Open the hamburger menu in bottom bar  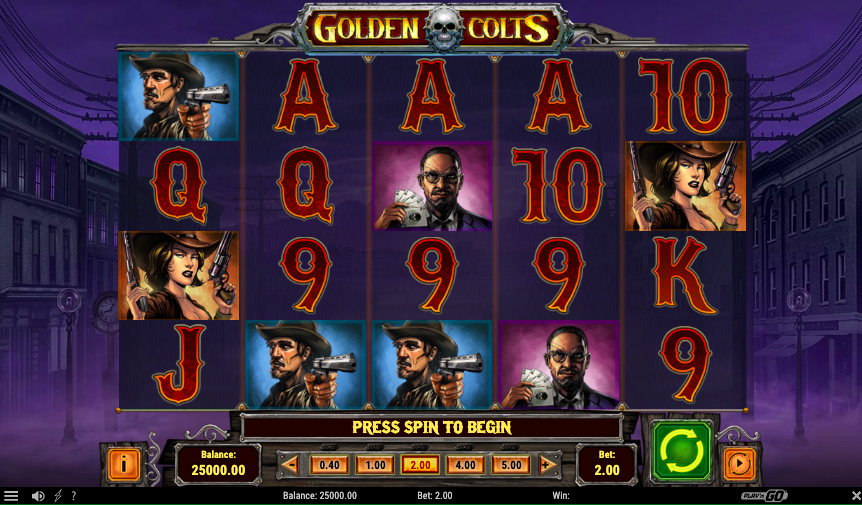(x=10, y=496)
